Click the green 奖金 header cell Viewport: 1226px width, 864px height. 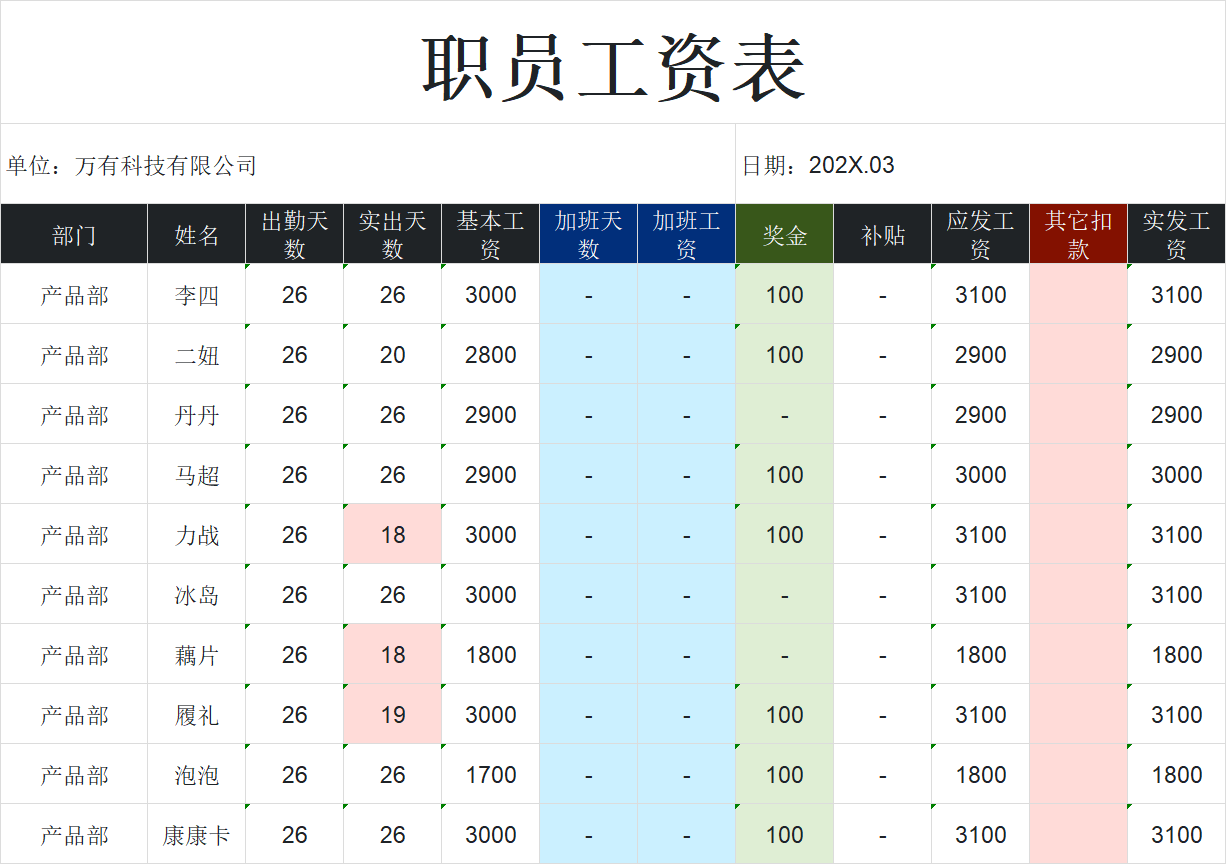click(784, 235)
